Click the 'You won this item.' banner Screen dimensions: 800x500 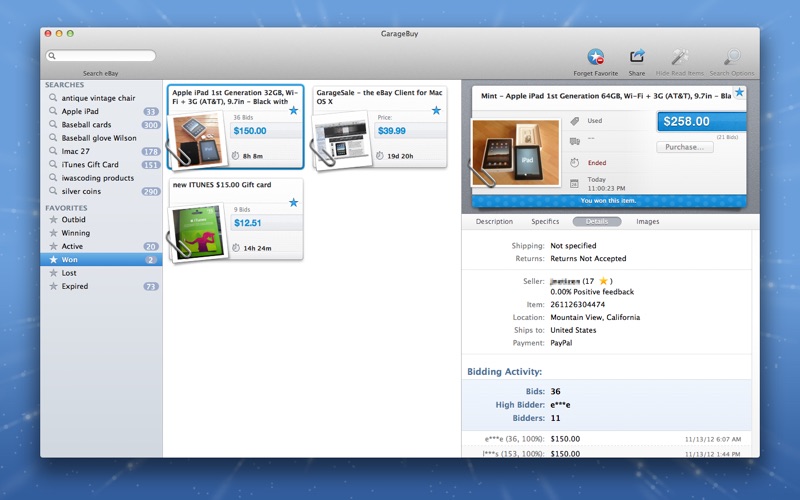coord(609,201)
